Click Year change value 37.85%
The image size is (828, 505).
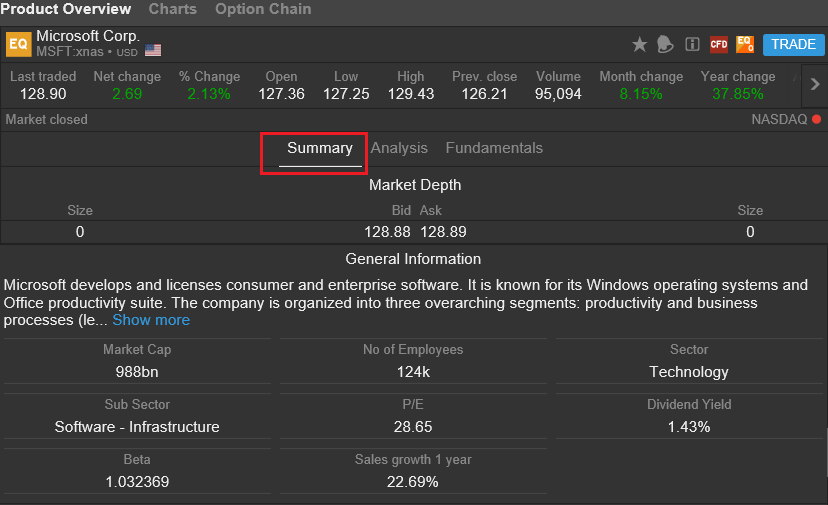(x=738, y=94)
